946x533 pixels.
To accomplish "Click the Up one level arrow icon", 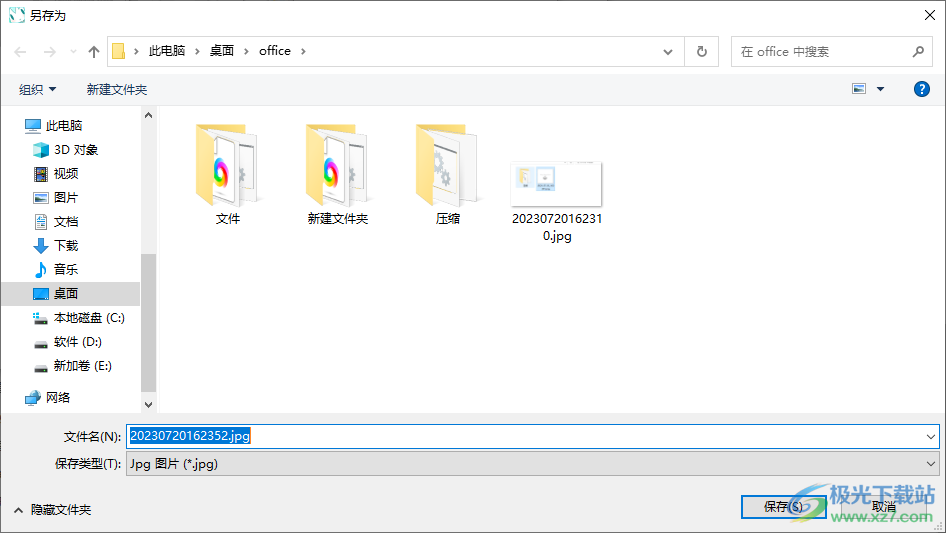I will 94,51.
